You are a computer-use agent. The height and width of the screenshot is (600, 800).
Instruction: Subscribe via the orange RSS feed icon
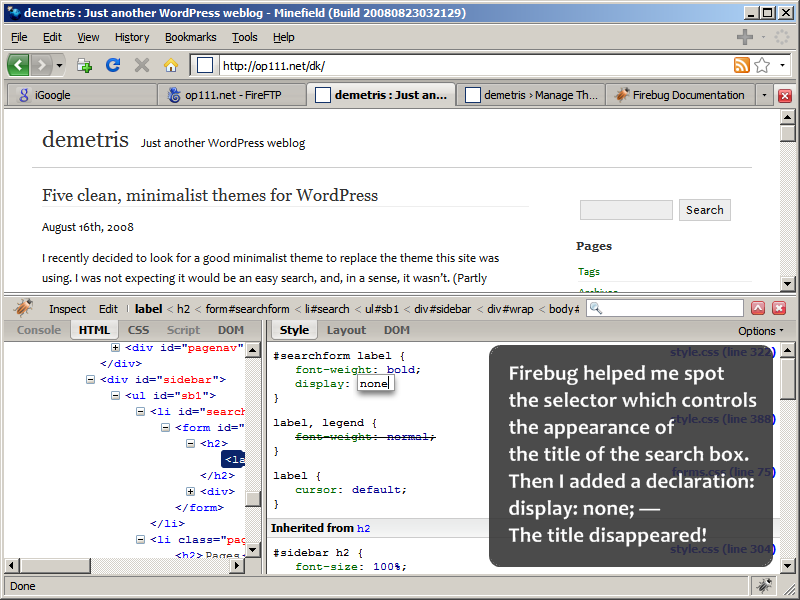click(741, 65)
